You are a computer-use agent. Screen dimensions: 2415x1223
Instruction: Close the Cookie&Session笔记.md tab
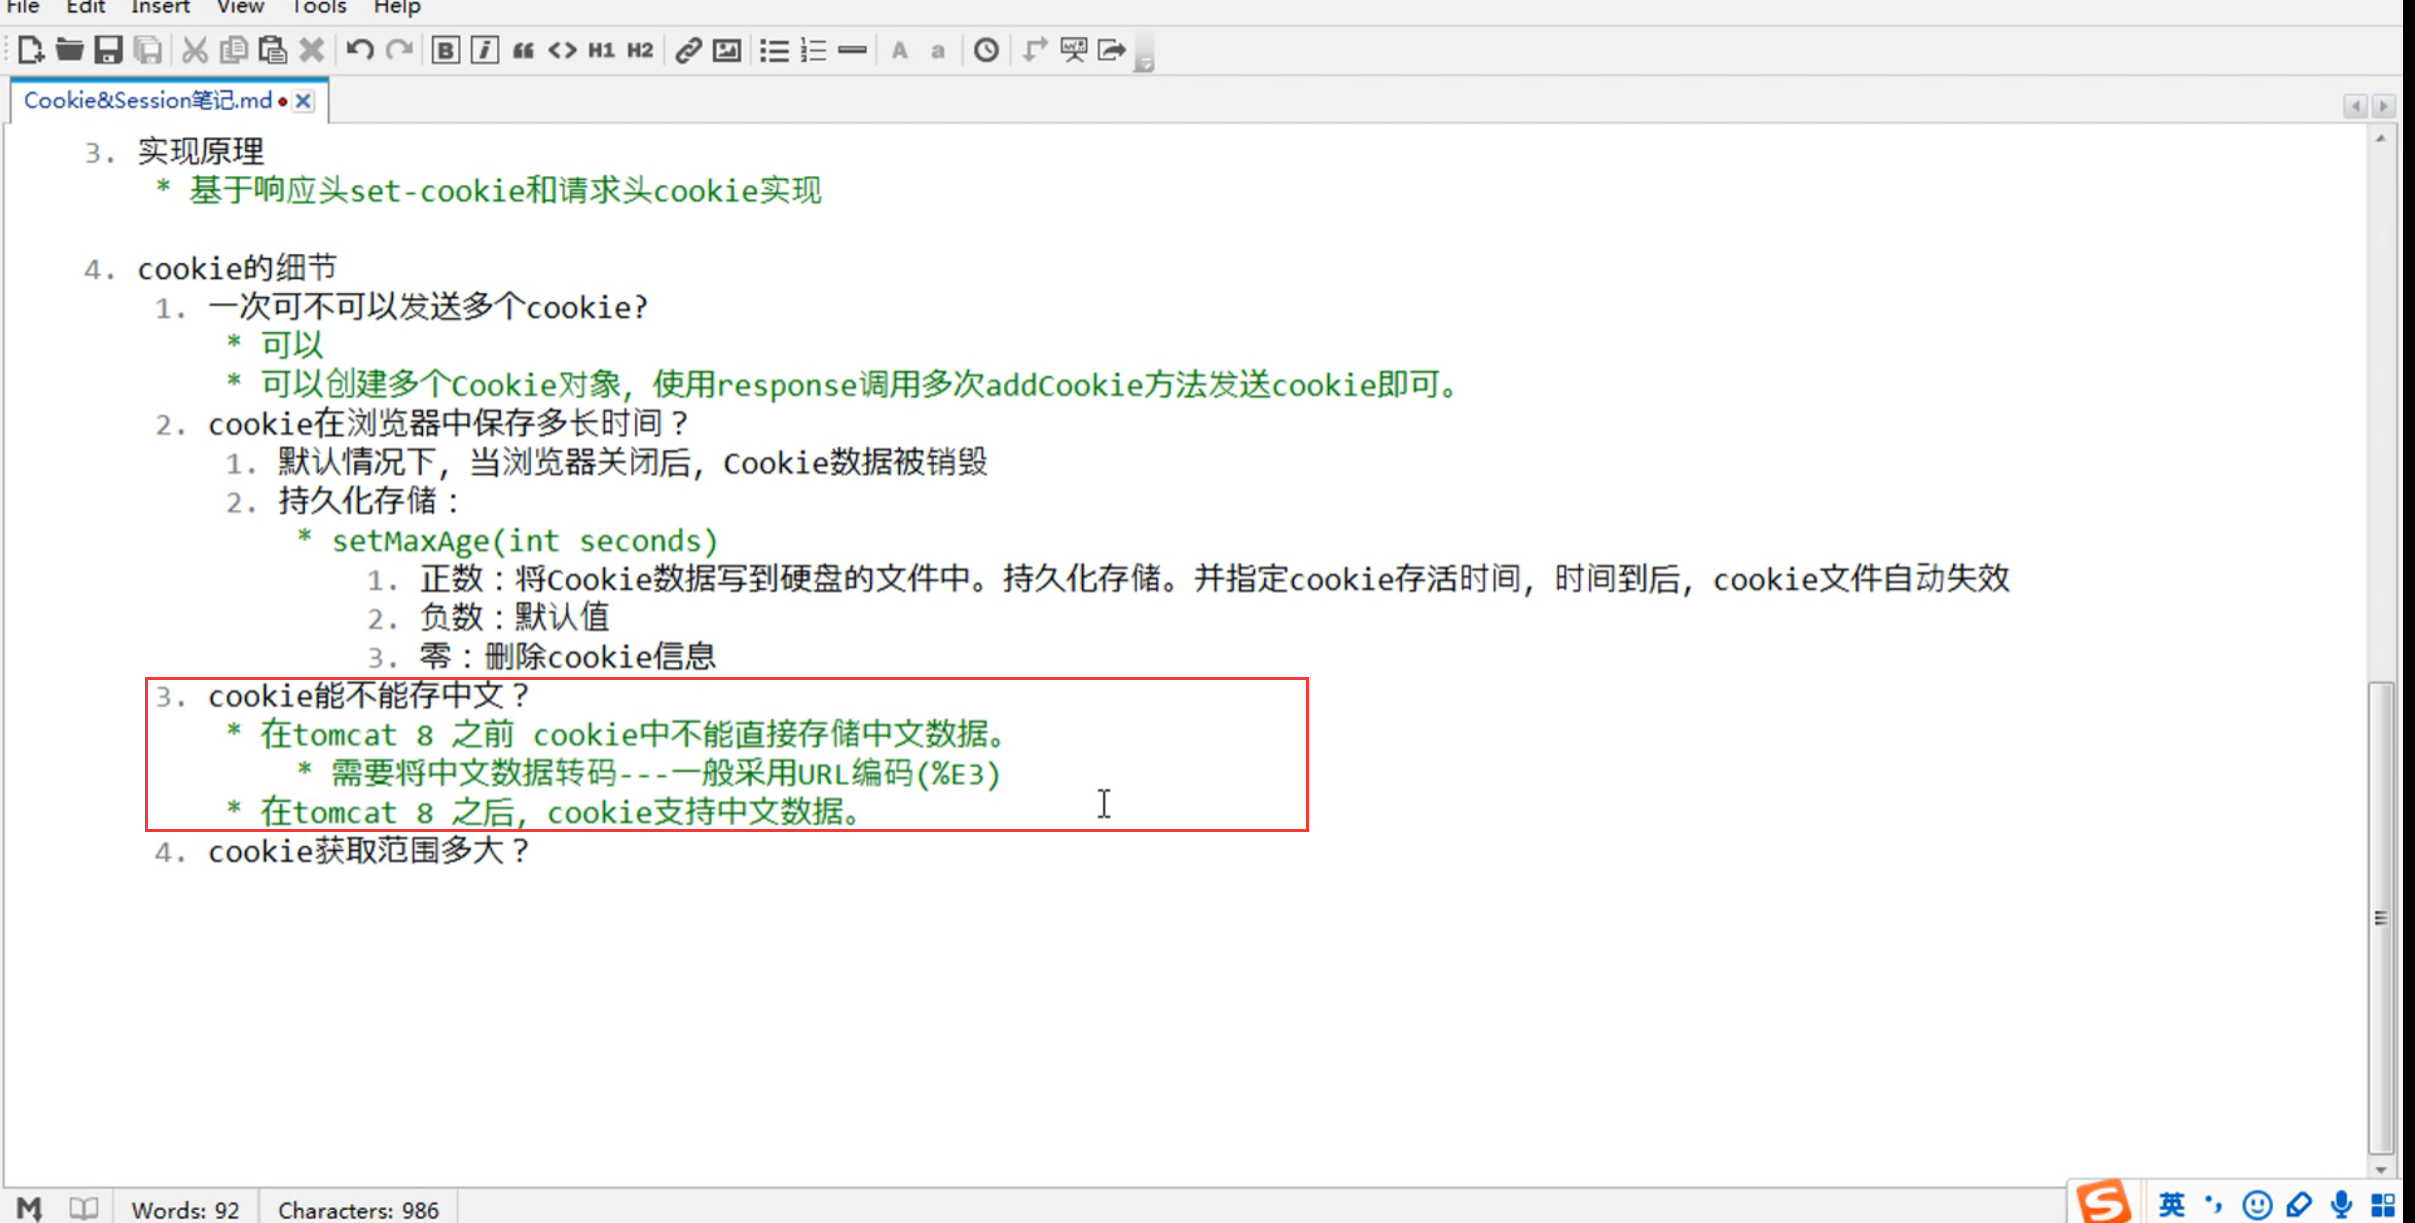point(304,101)
